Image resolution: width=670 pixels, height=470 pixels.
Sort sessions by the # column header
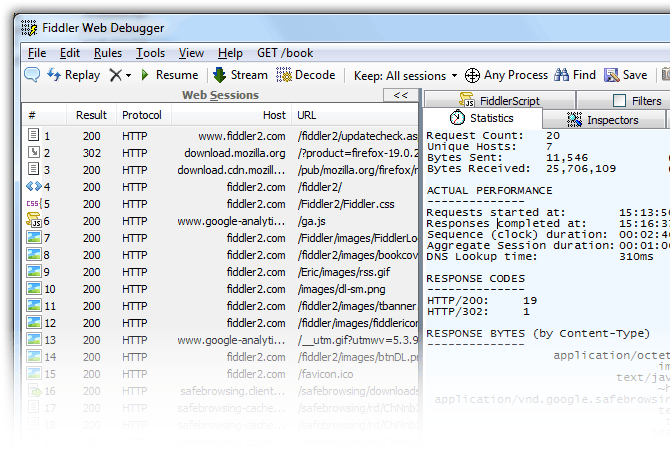click(44, 115)
